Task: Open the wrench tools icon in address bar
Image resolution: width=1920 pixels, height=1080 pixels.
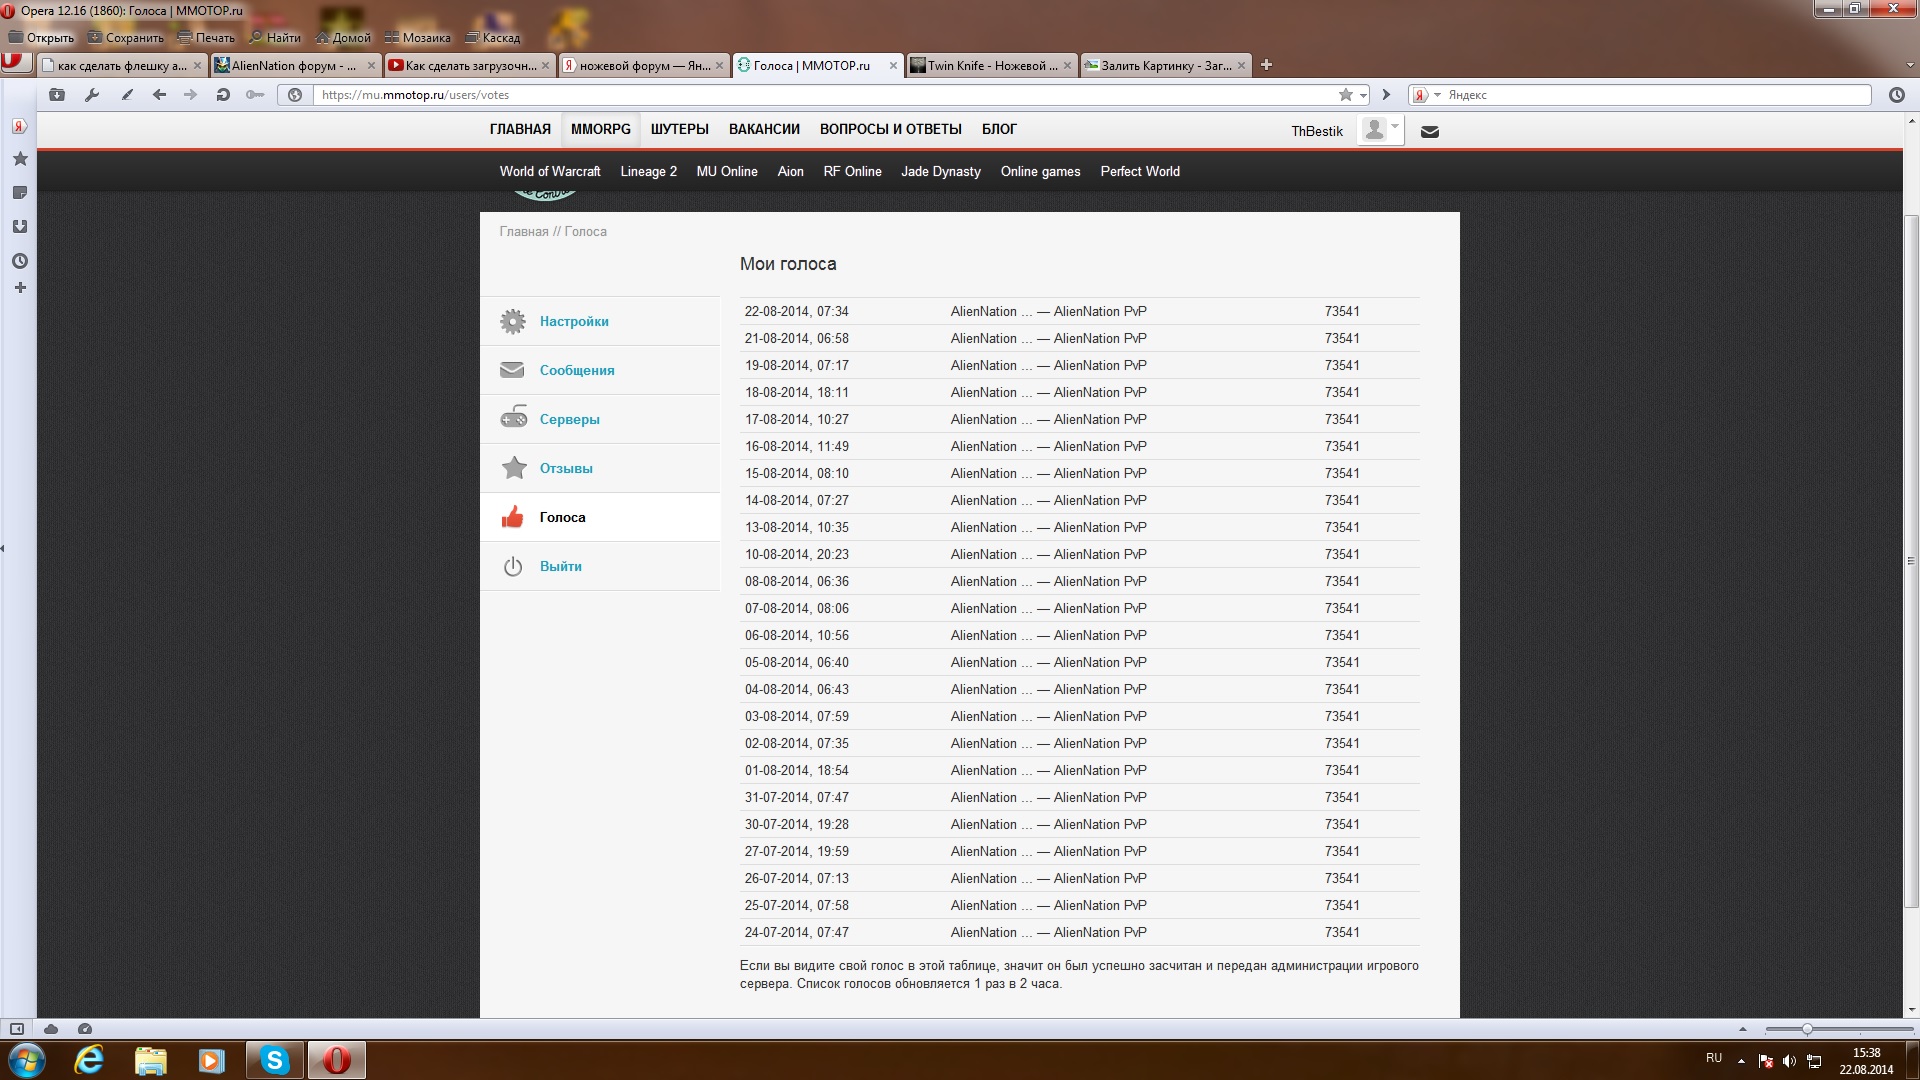Action: (92, 95)
